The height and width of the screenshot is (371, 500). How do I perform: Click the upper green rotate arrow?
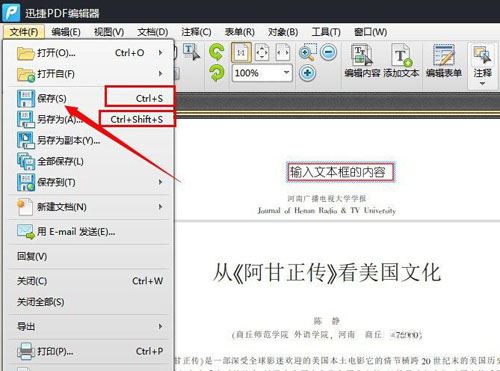point(216,52)
